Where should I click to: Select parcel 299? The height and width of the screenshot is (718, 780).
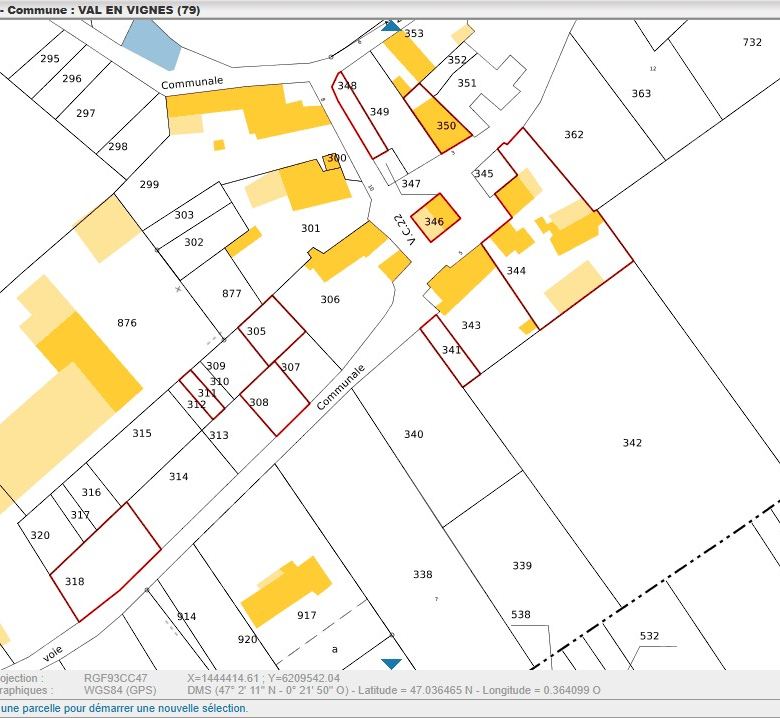149,185
